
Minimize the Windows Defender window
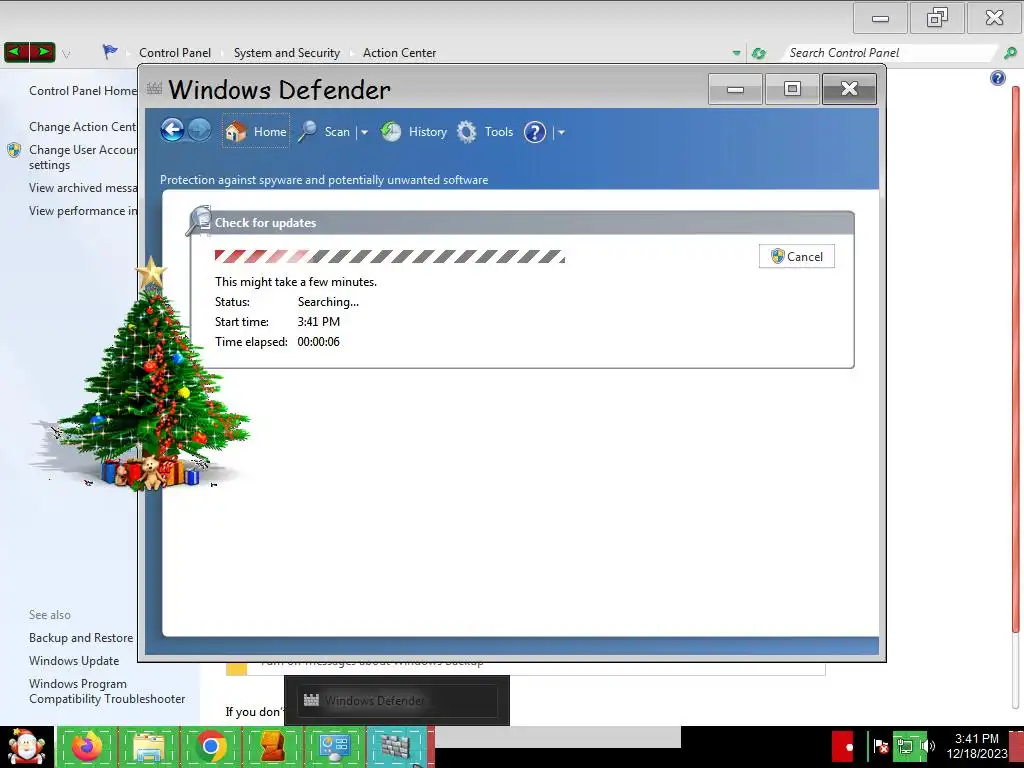click(x=735, y=89)
